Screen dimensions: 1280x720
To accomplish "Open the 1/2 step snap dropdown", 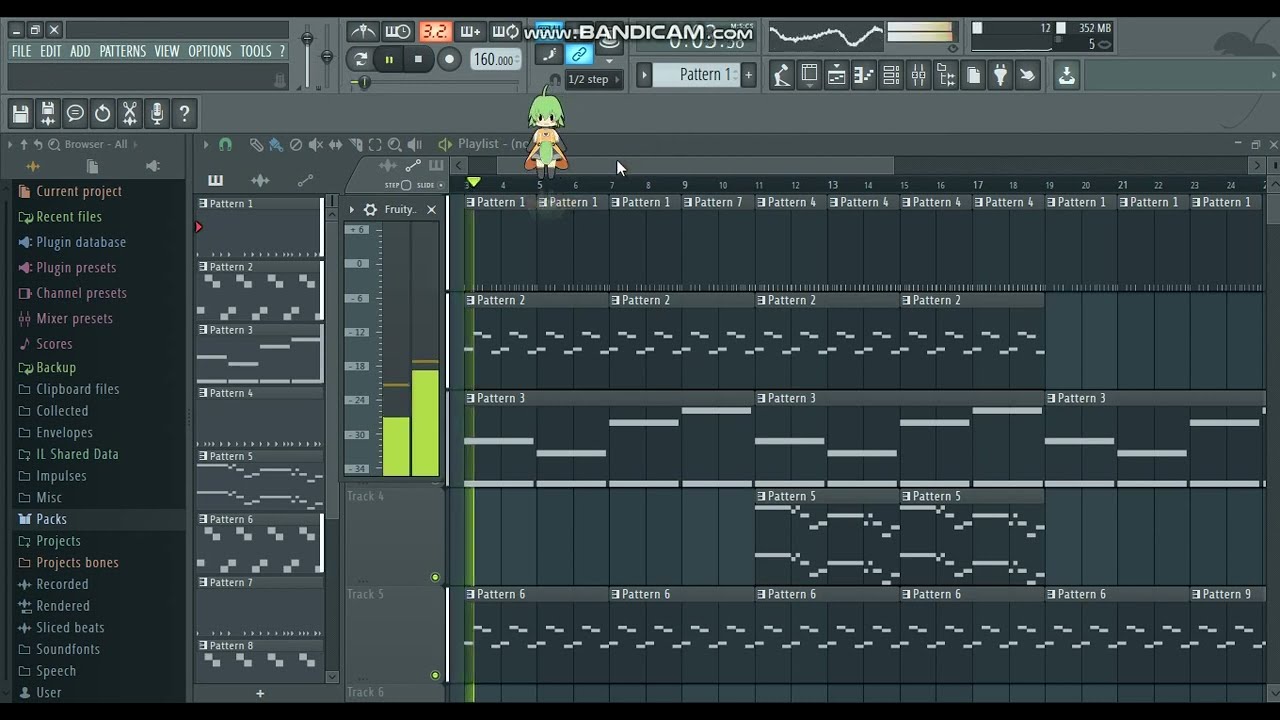I will 594,79.
